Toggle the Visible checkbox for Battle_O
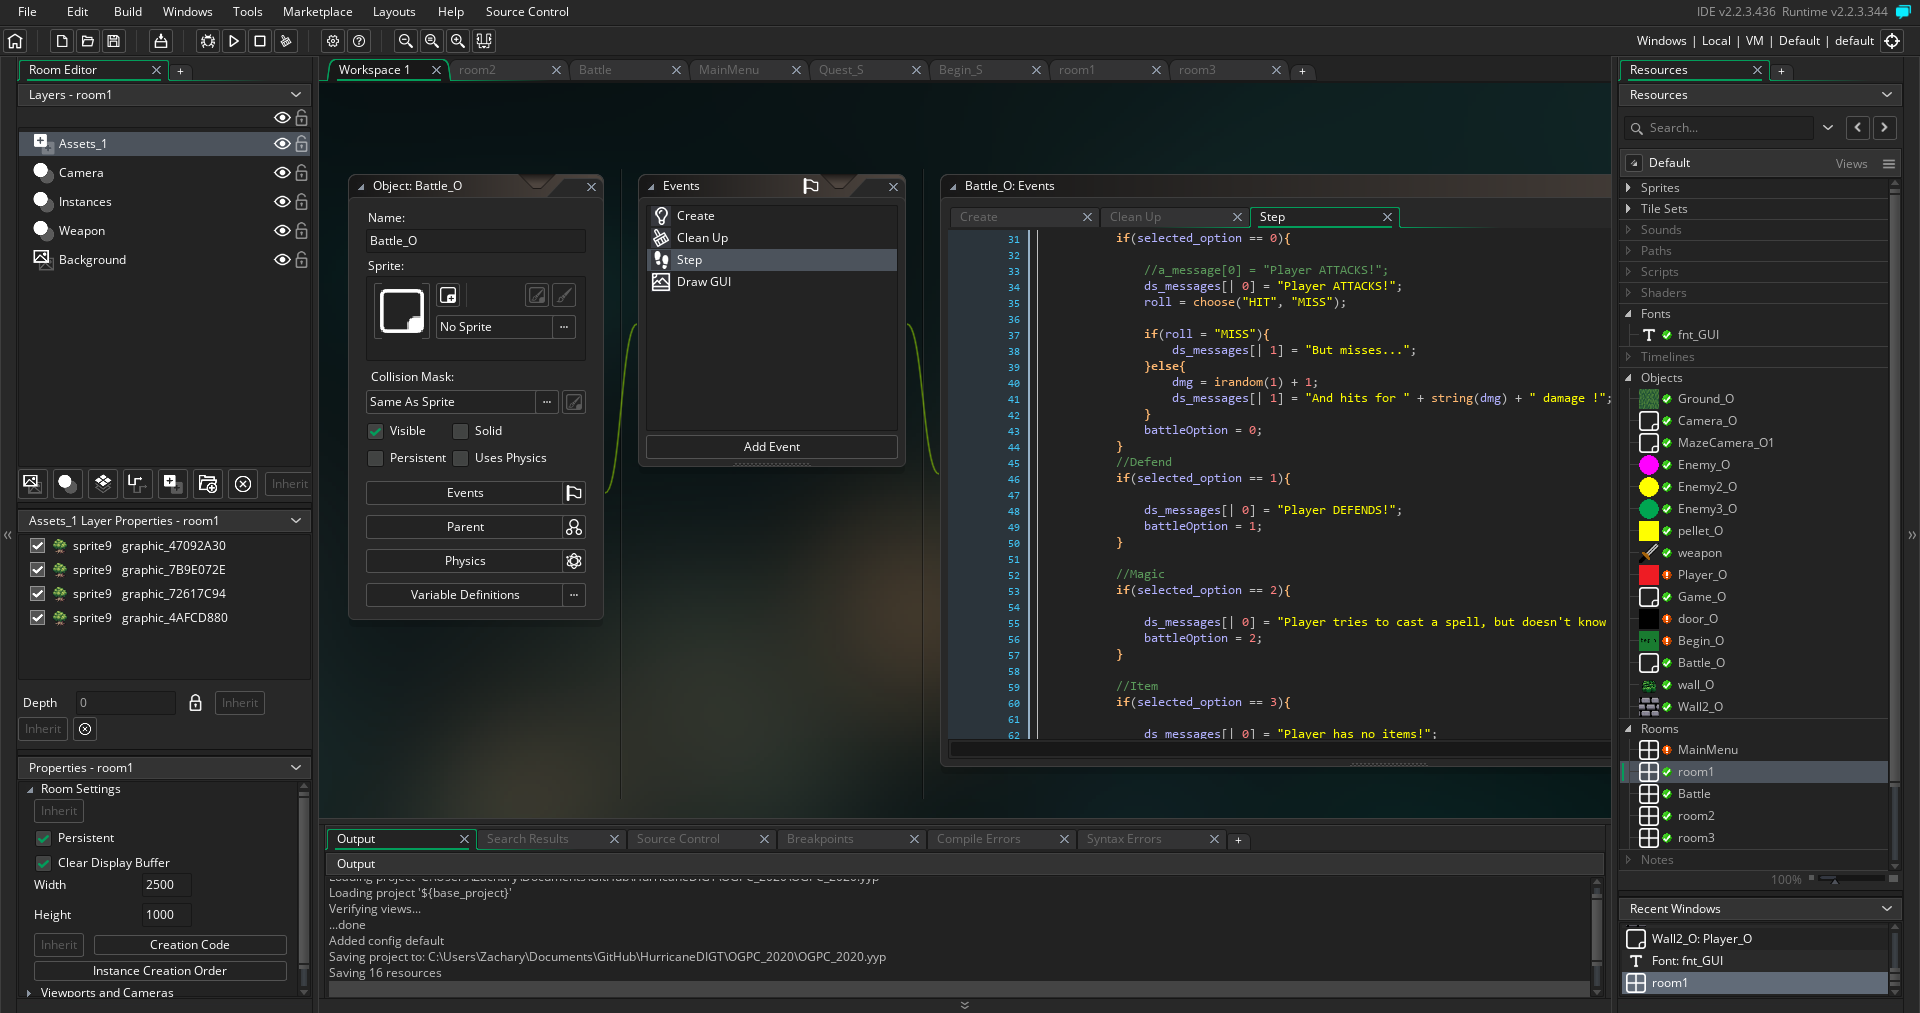The width and height of the screenshot is (1920, 1013). point(376,431)
